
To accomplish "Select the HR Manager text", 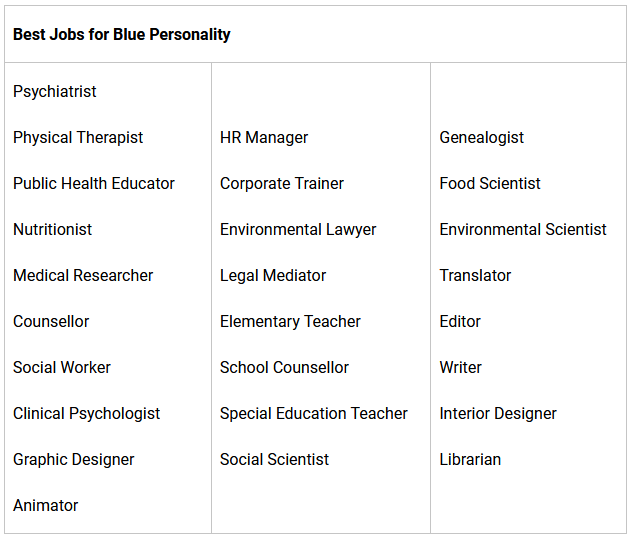I will 264,137.
